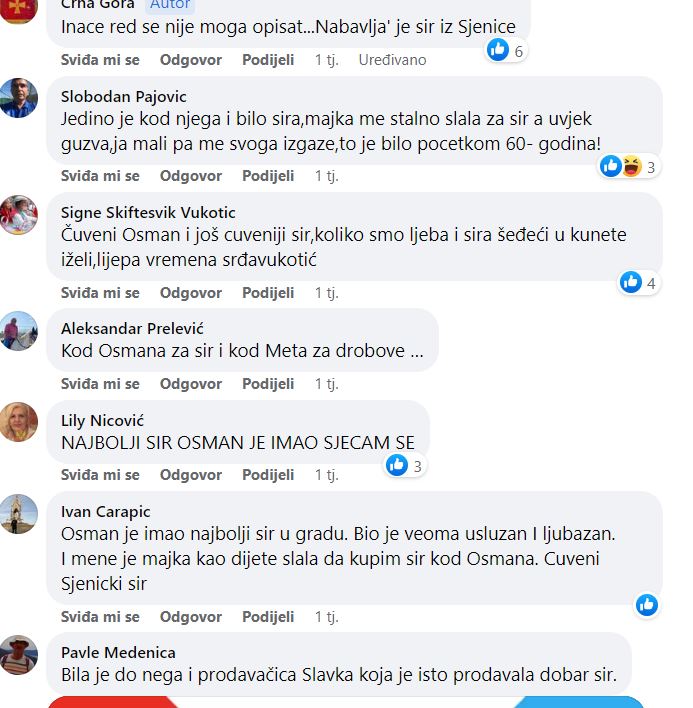View the 6 likes on Crna Gora's comment

click(506, 50)
